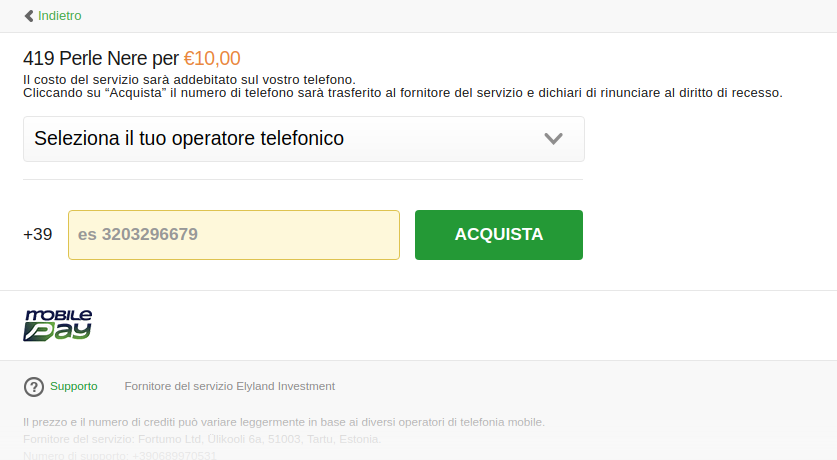The image size is (837, 460).
Task: Click 'Fornitore del servizio Elyland Investment' text
Action: pos(229,386)
